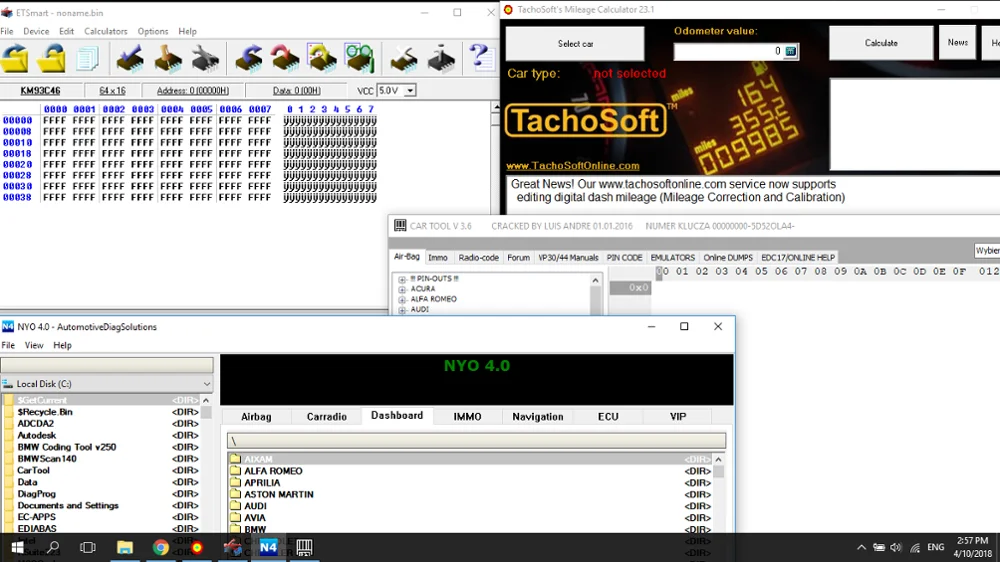1000x562 pixels.
Task: Click the yellow arrow auto-program chip icon
Action: [322, 59]
